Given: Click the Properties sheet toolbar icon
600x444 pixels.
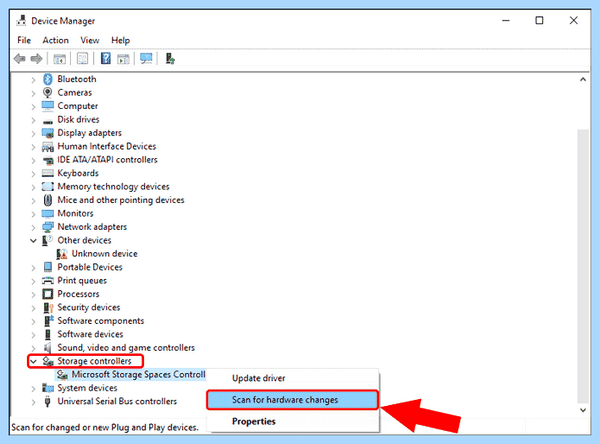Looking at the screenshot, I should [83, 59].
